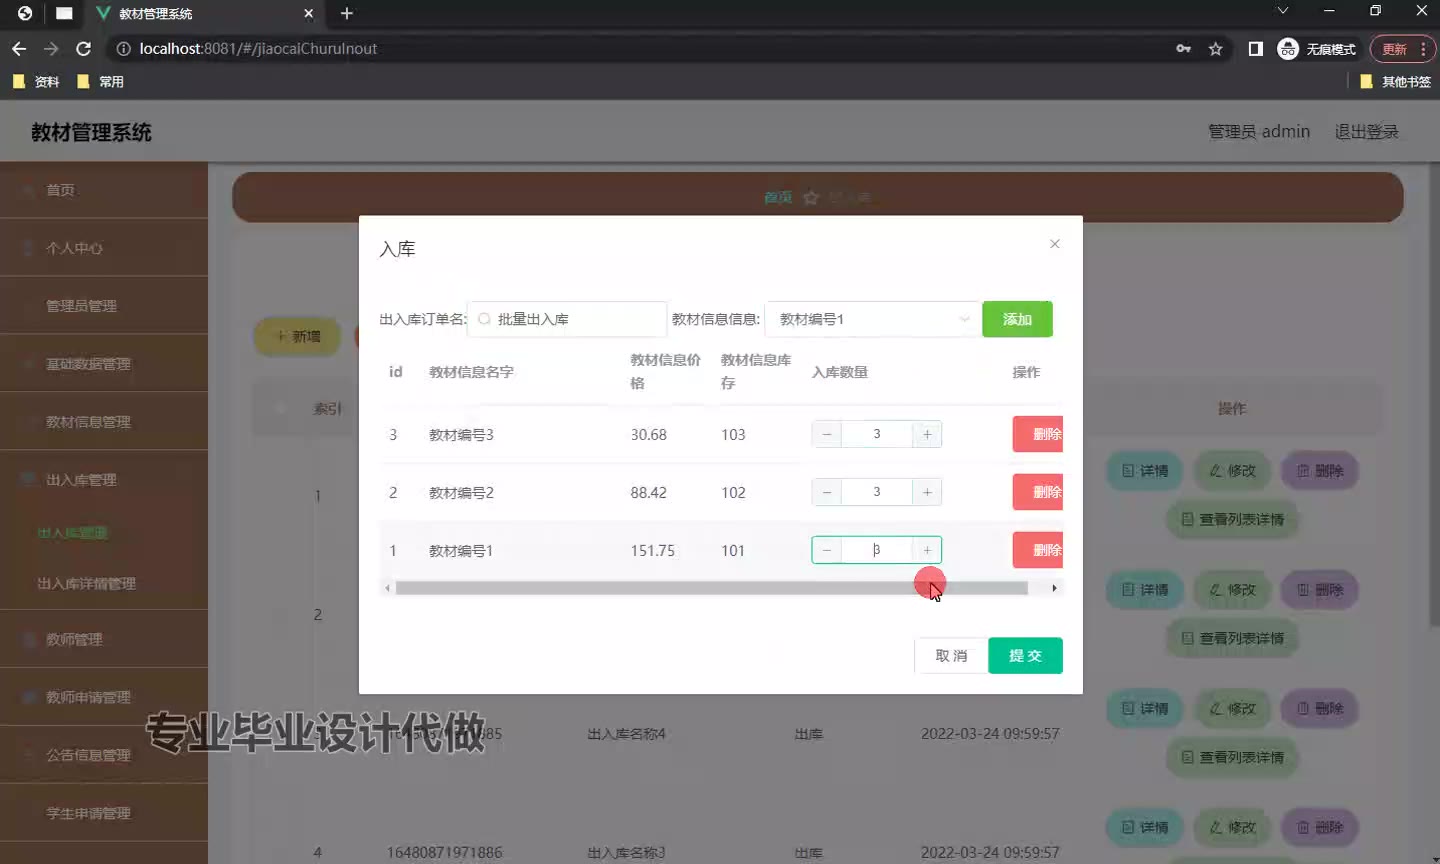Click 取消 to cancel the dialog

951,656
